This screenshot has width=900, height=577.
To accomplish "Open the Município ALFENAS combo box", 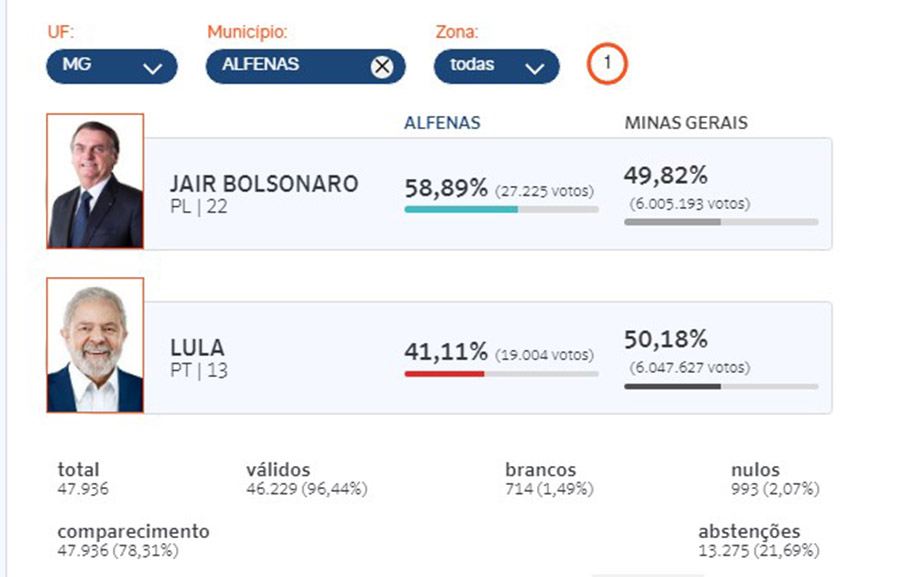I will click(x=290, y=66).
